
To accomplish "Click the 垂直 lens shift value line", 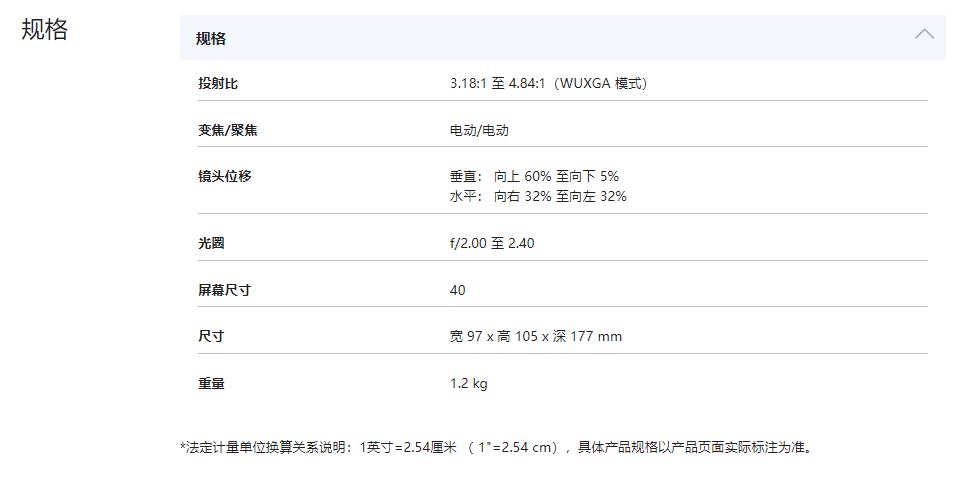I will click(x=534, y=176).
